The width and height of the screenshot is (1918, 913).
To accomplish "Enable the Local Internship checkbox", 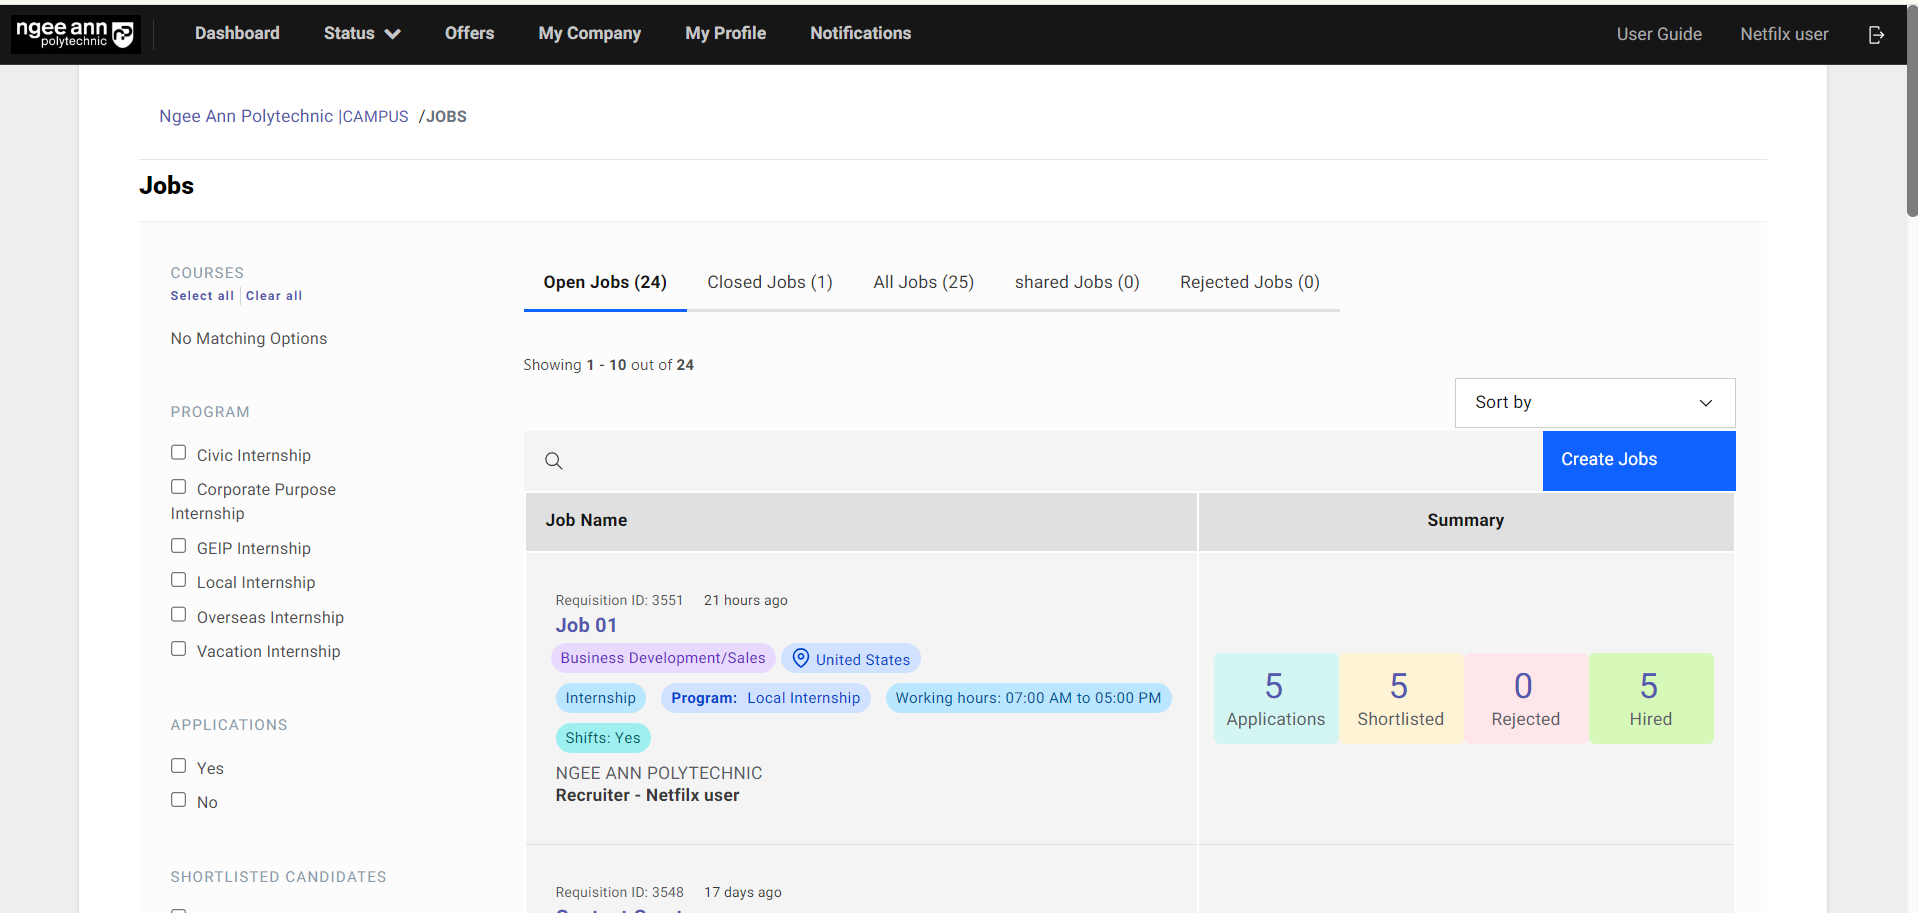I will point(179,580).
